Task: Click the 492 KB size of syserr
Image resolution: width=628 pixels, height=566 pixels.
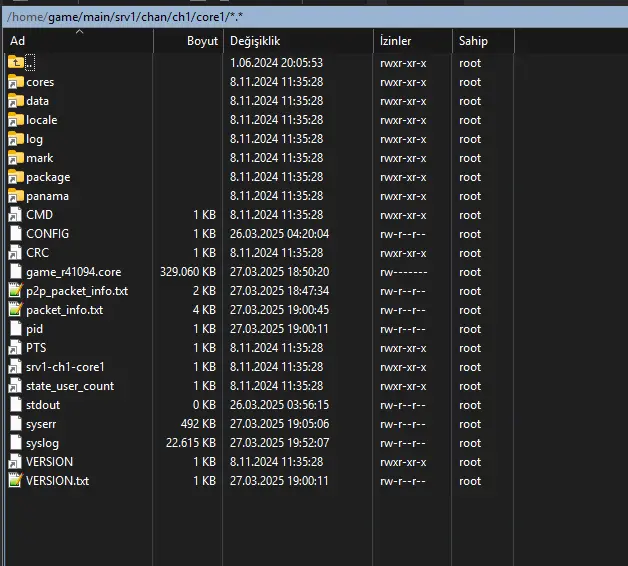Action: tap(198, 424)
